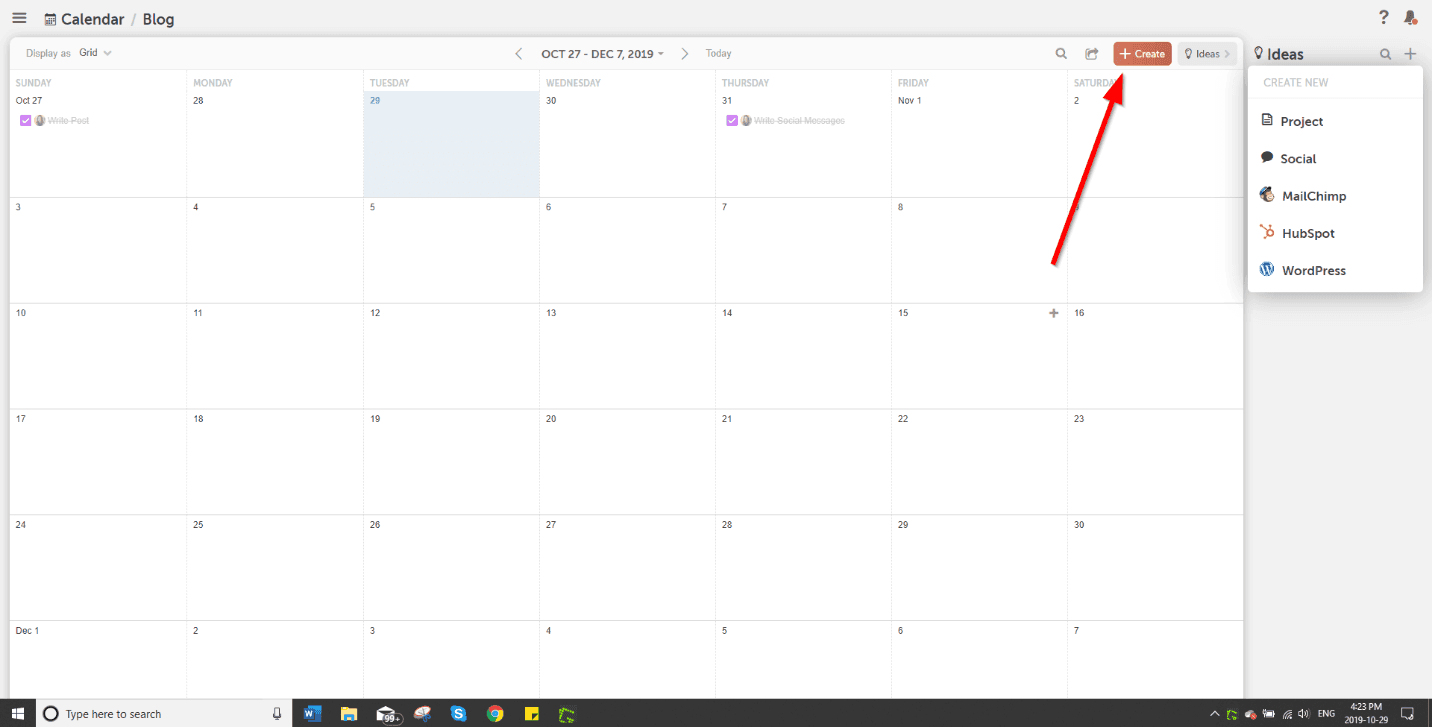Add a new idea with plus icon
The image size is (1432, 727).
click(1410, 54)
